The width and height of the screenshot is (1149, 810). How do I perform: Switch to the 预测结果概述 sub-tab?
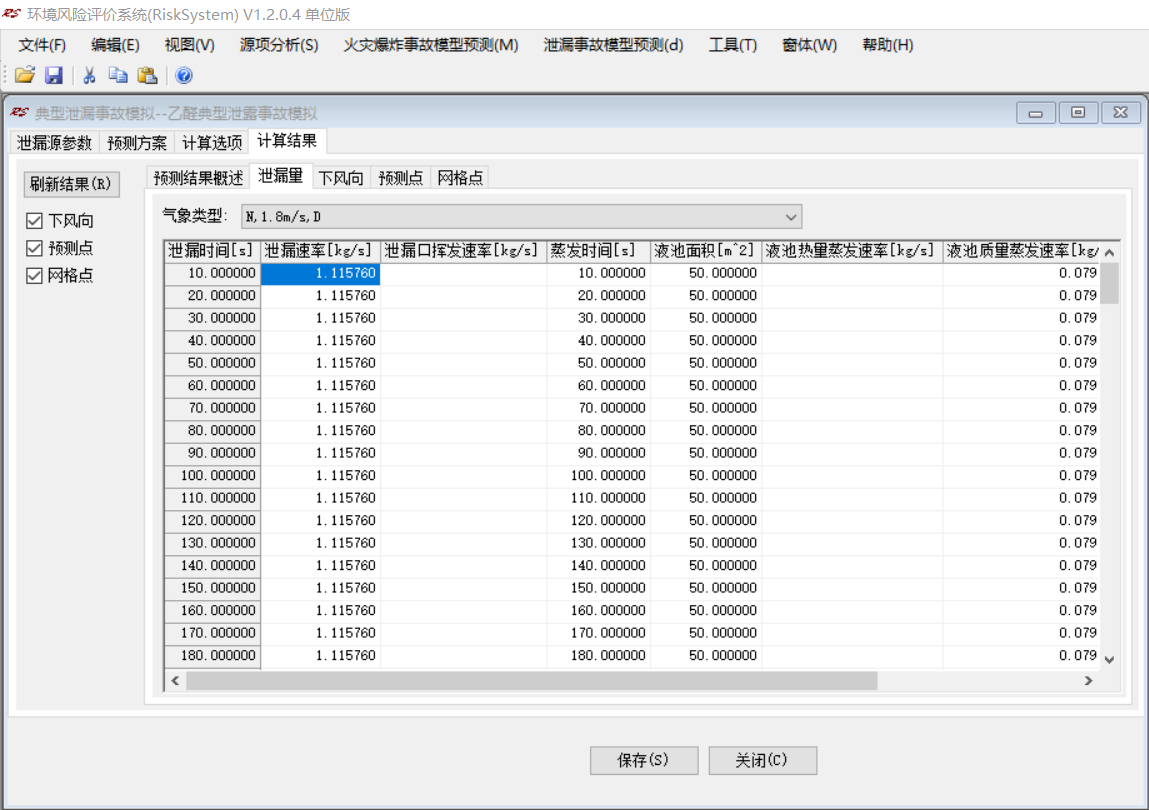[x=198, y=177]
